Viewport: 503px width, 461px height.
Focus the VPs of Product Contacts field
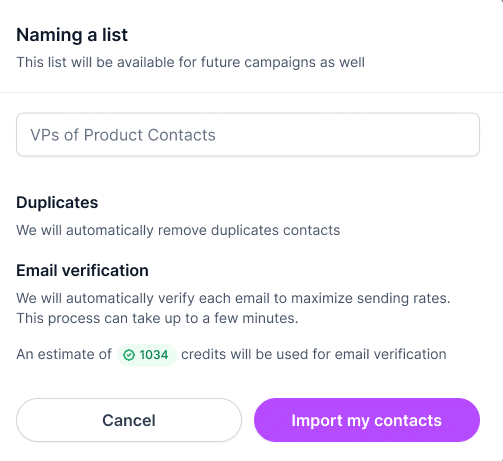click(x=248, y=135)
